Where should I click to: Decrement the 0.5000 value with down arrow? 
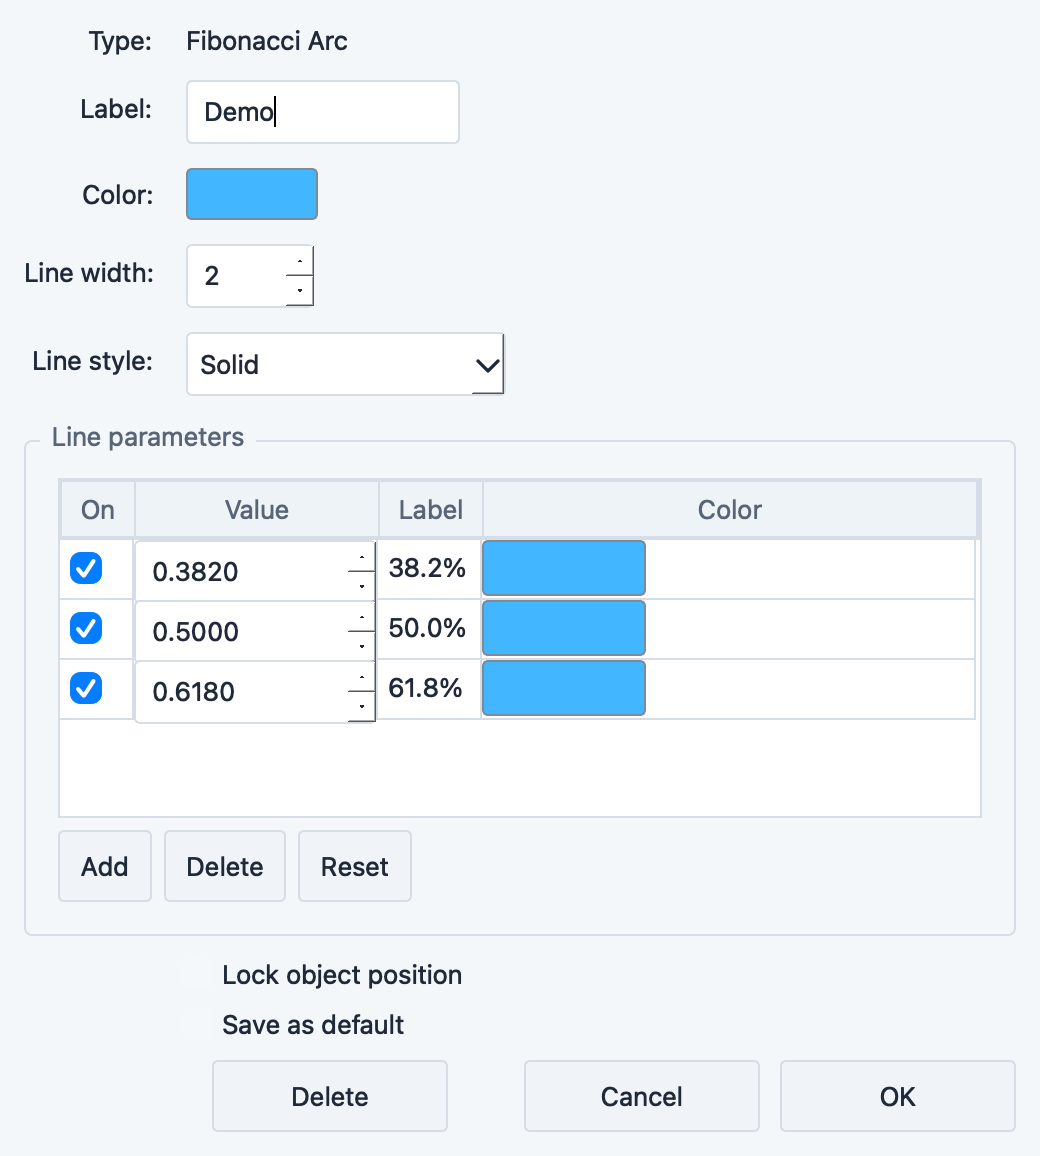tap(361, 646)
